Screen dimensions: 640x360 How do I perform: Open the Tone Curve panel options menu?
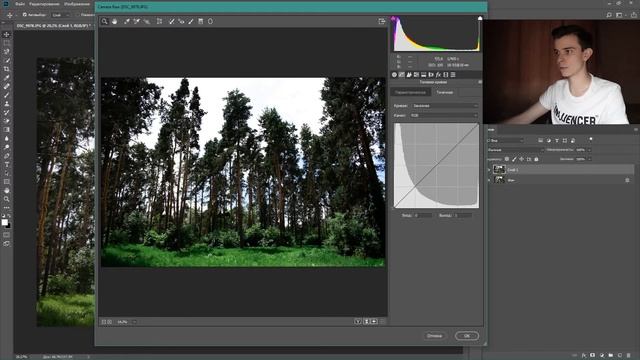pyautogui.click(x=480, y=82)
